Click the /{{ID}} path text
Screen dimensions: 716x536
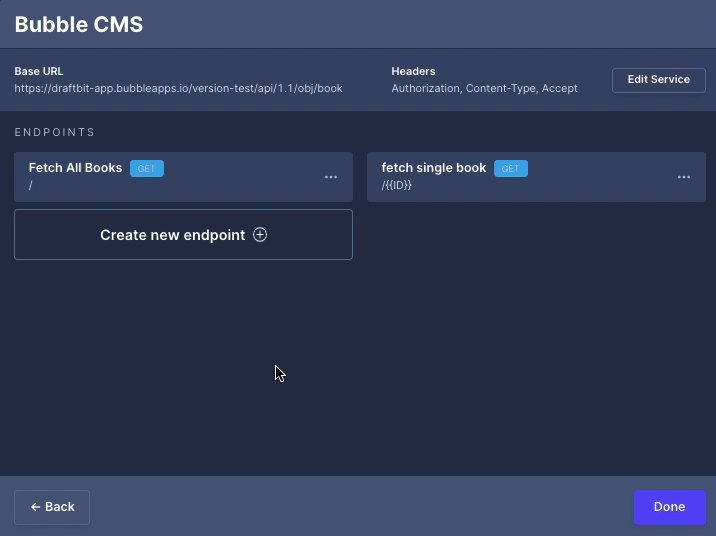tap(396, 185)
